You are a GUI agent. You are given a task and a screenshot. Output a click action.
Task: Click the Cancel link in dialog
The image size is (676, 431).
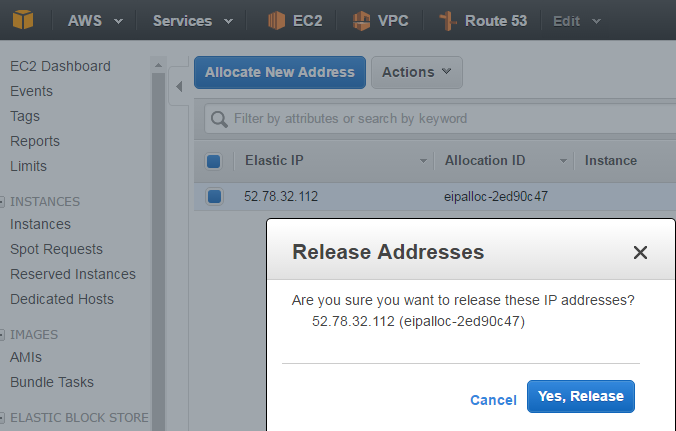tap(493, 400)
